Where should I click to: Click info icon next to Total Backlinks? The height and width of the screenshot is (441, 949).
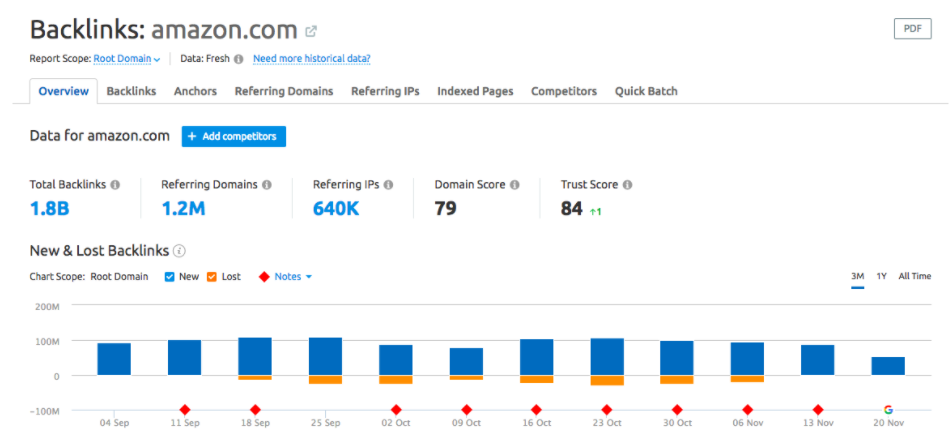(115, 185)
